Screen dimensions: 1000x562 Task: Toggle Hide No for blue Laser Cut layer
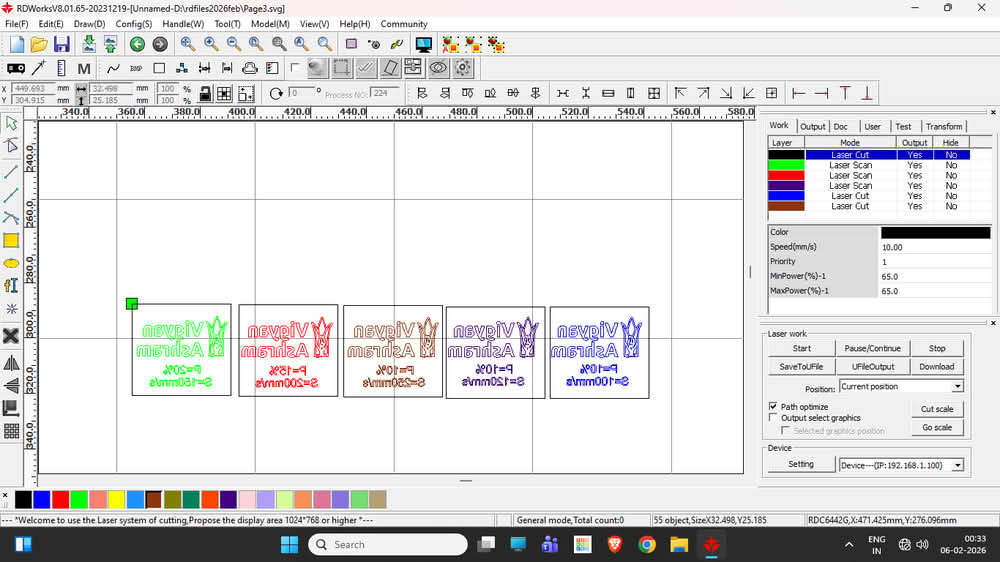951,196
